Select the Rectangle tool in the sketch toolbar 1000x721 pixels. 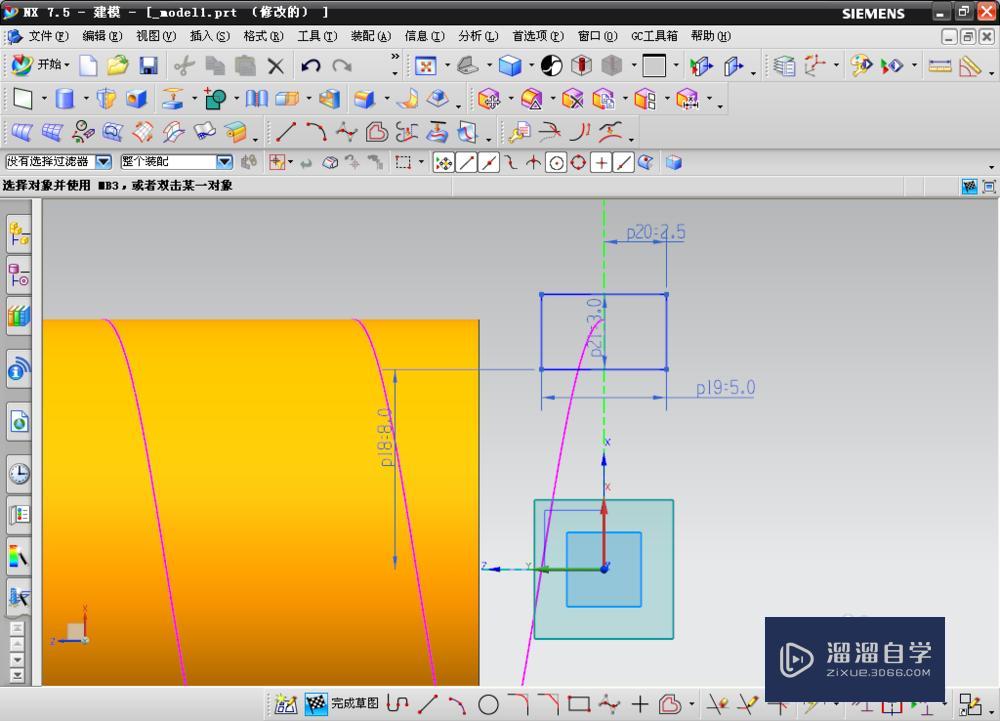(578, 704)
